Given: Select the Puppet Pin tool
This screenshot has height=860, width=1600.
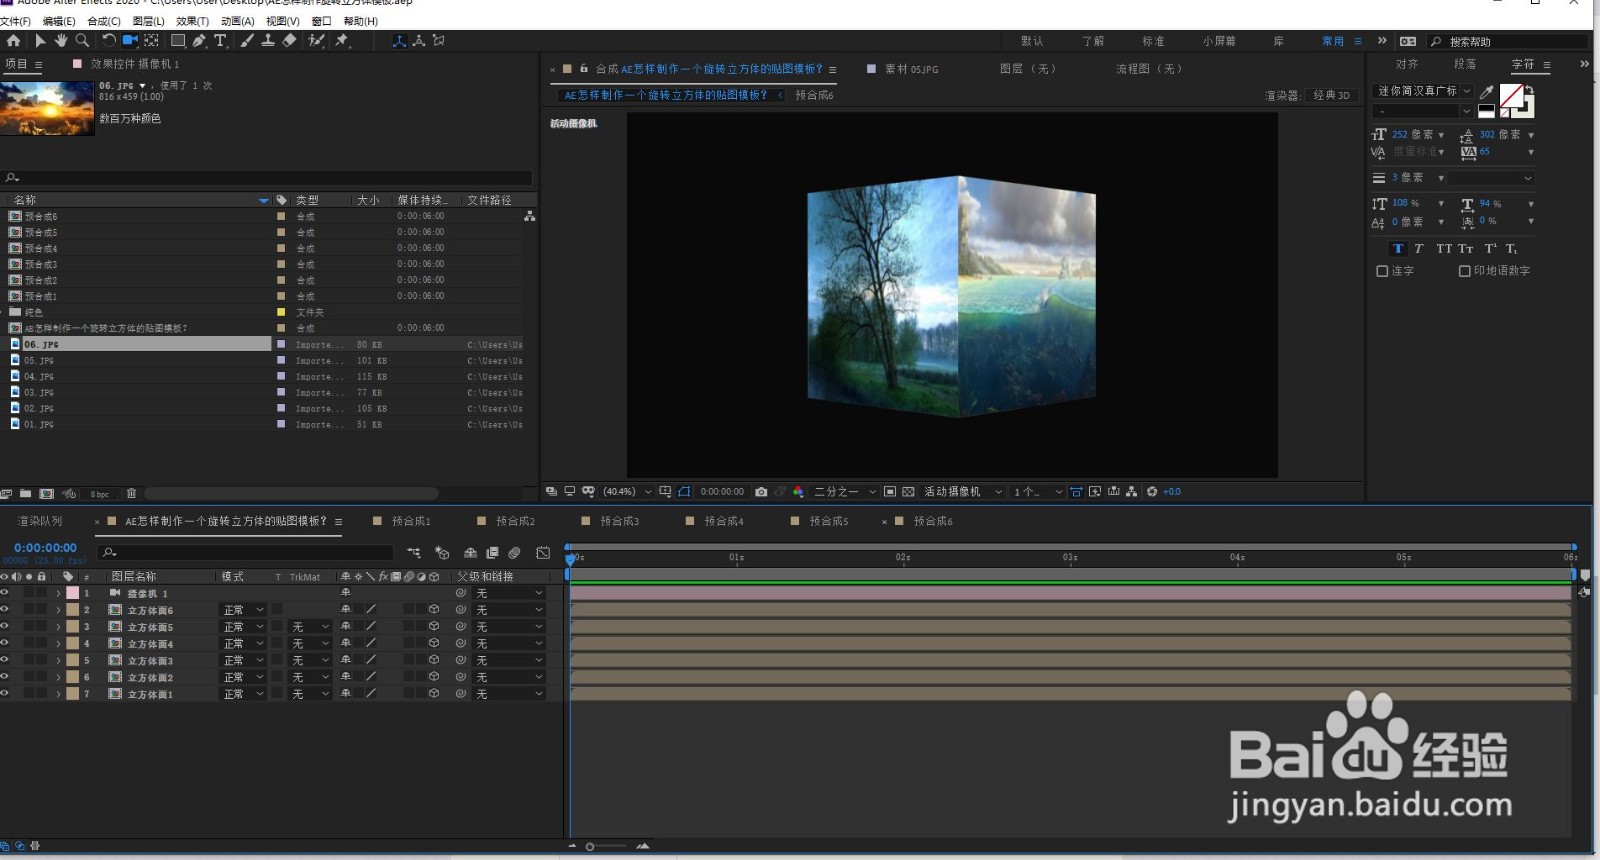Looking at the screenshot, I should point(342,41).
